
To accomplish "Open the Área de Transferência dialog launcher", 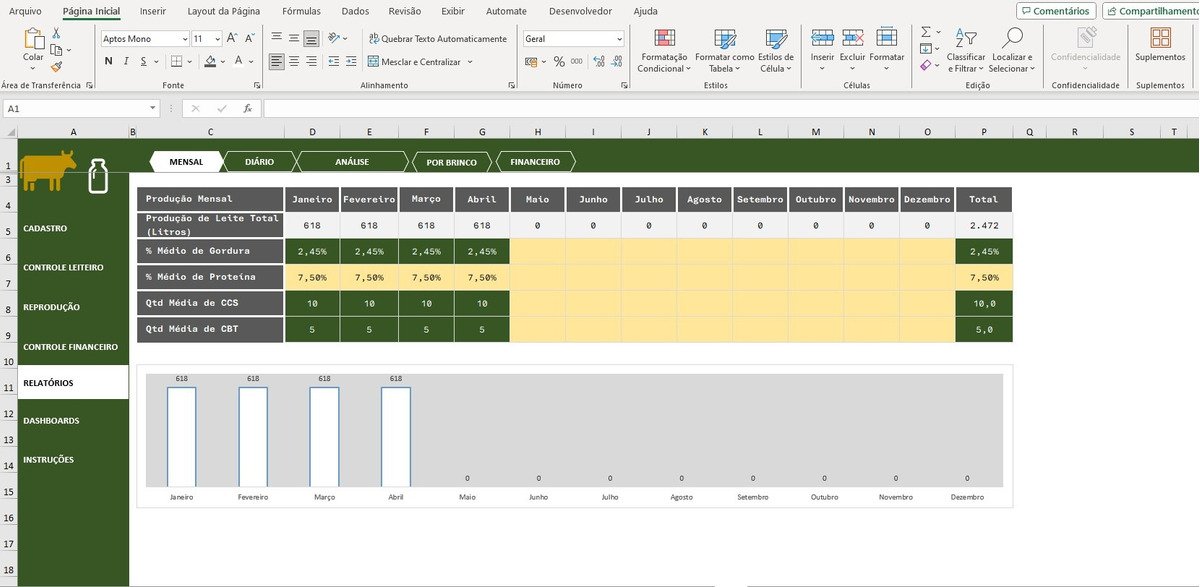I will point(90,86).
